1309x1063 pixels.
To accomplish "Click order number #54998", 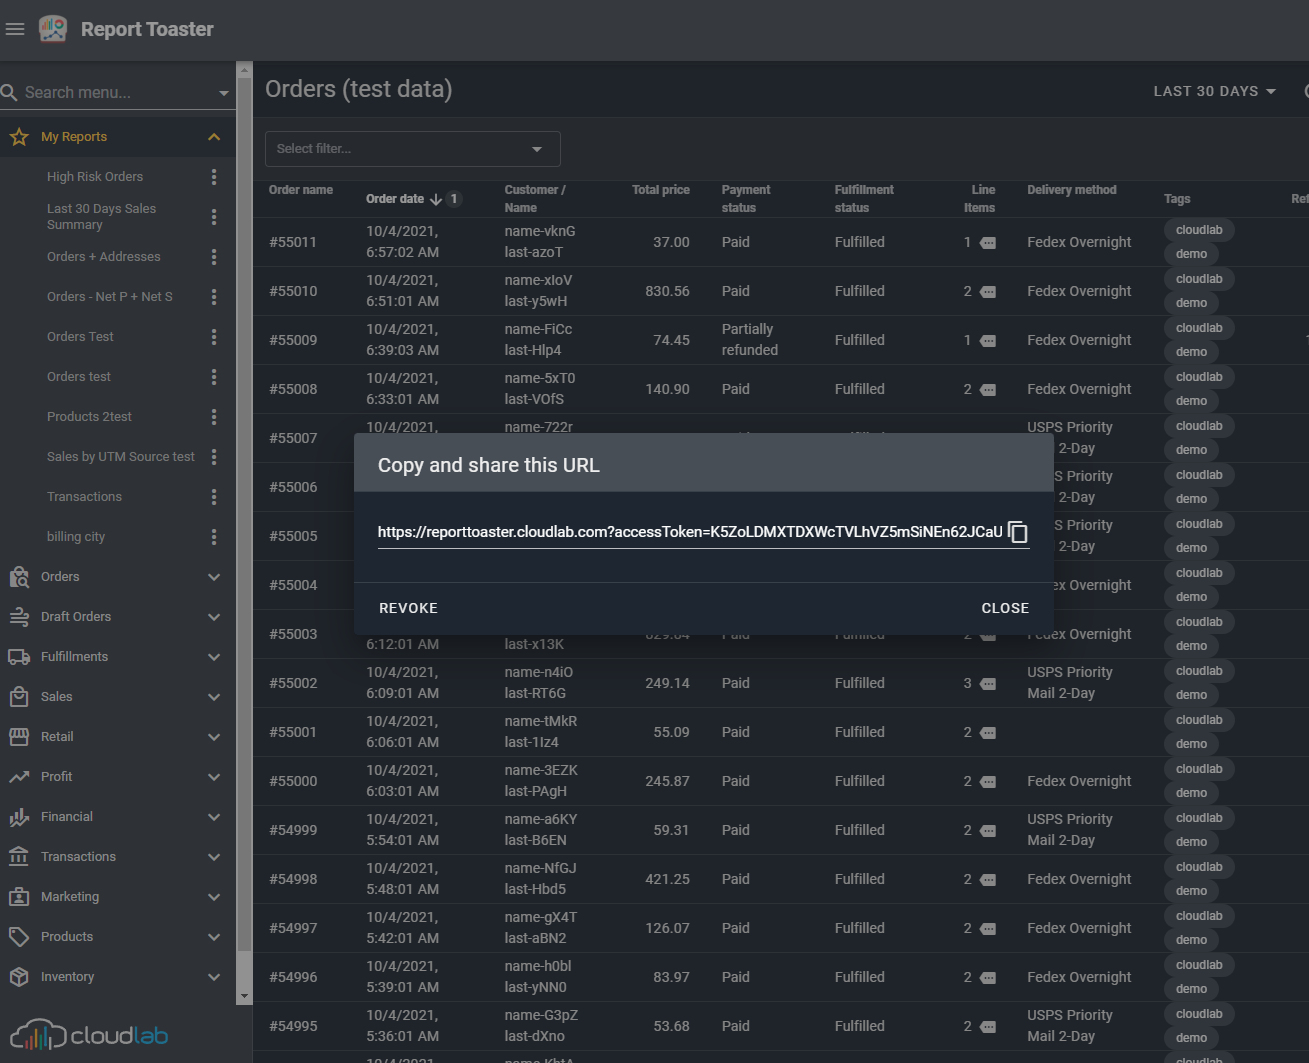I will pyautogui.click(x=293, y=880).
